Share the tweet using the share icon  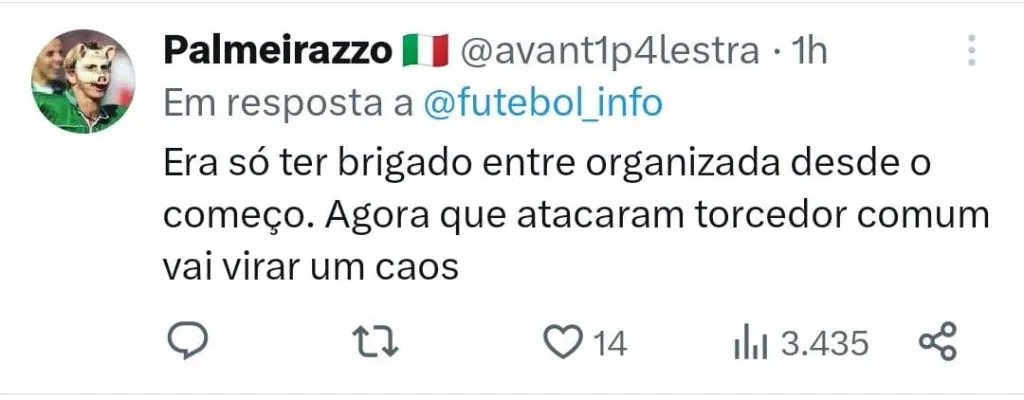[938, 341]
